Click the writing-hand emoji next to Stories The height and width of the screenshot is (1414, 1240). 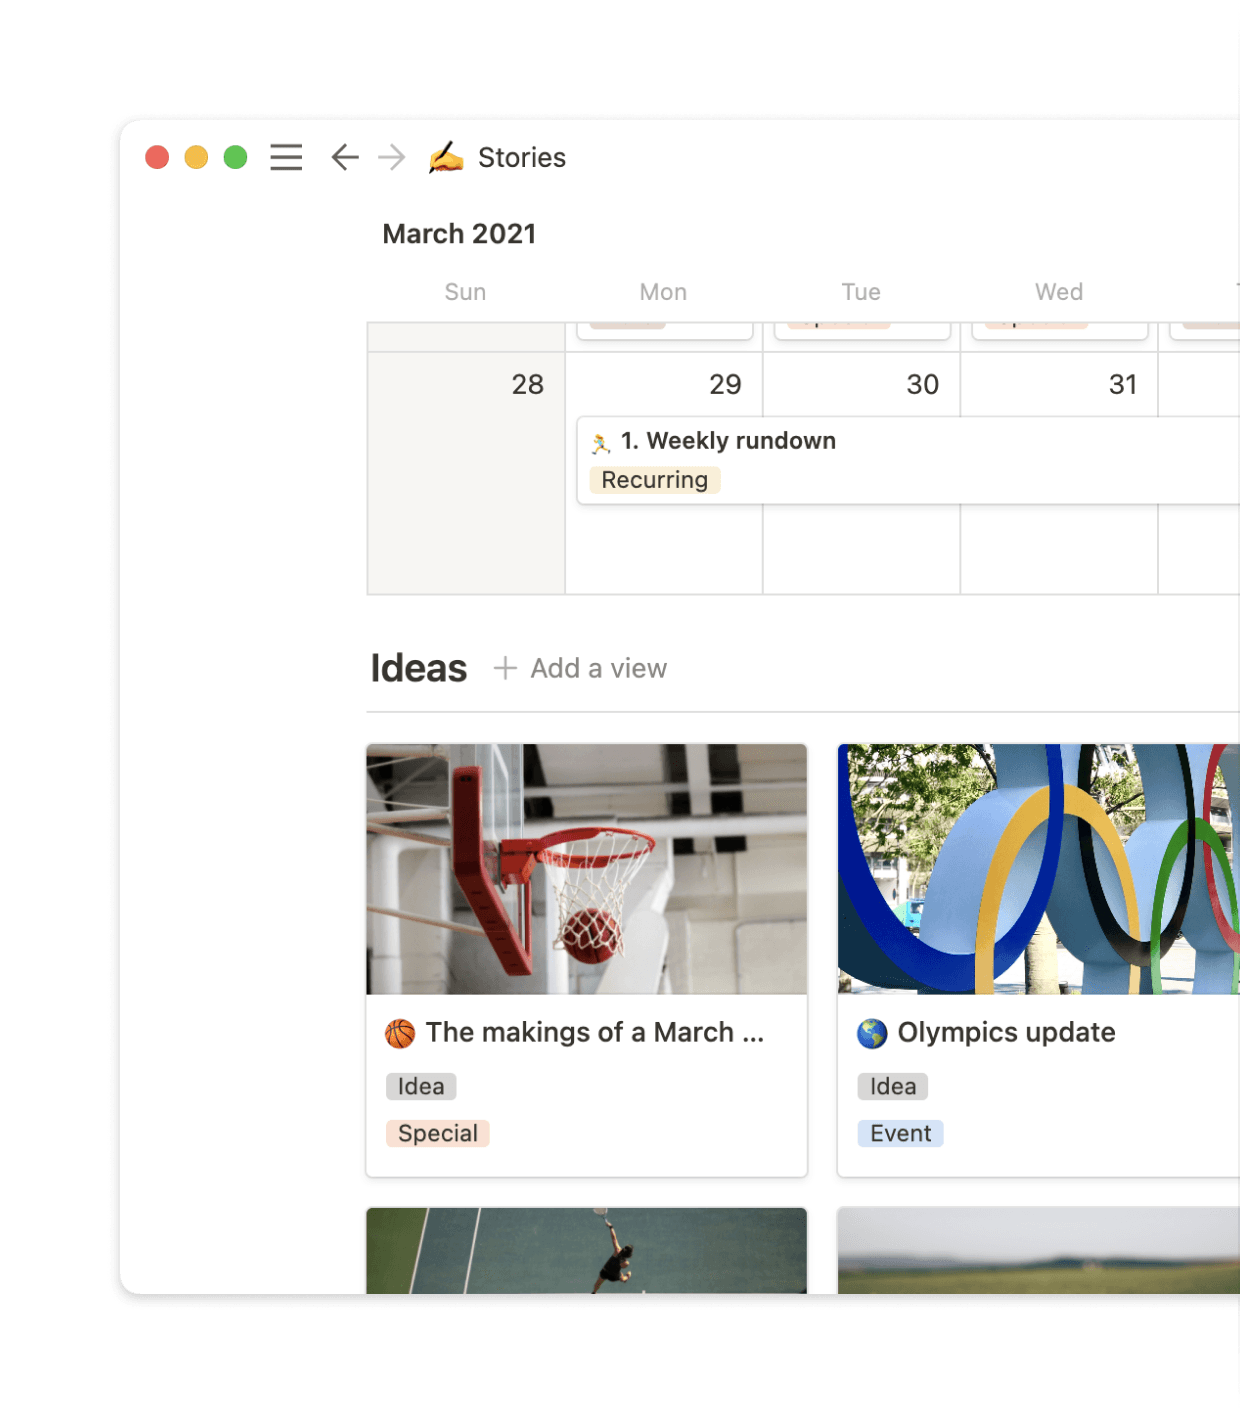pos(446,157)
